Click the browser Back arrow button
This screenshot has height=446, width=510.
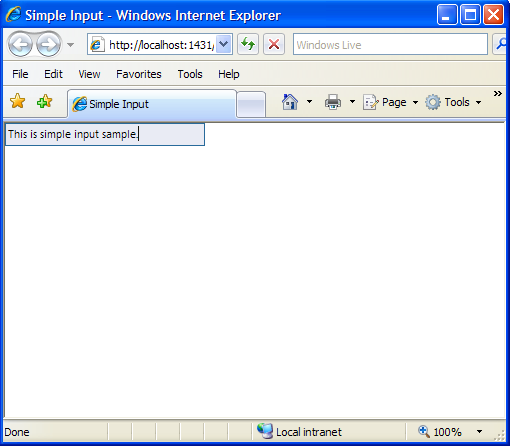coord(20,44)
